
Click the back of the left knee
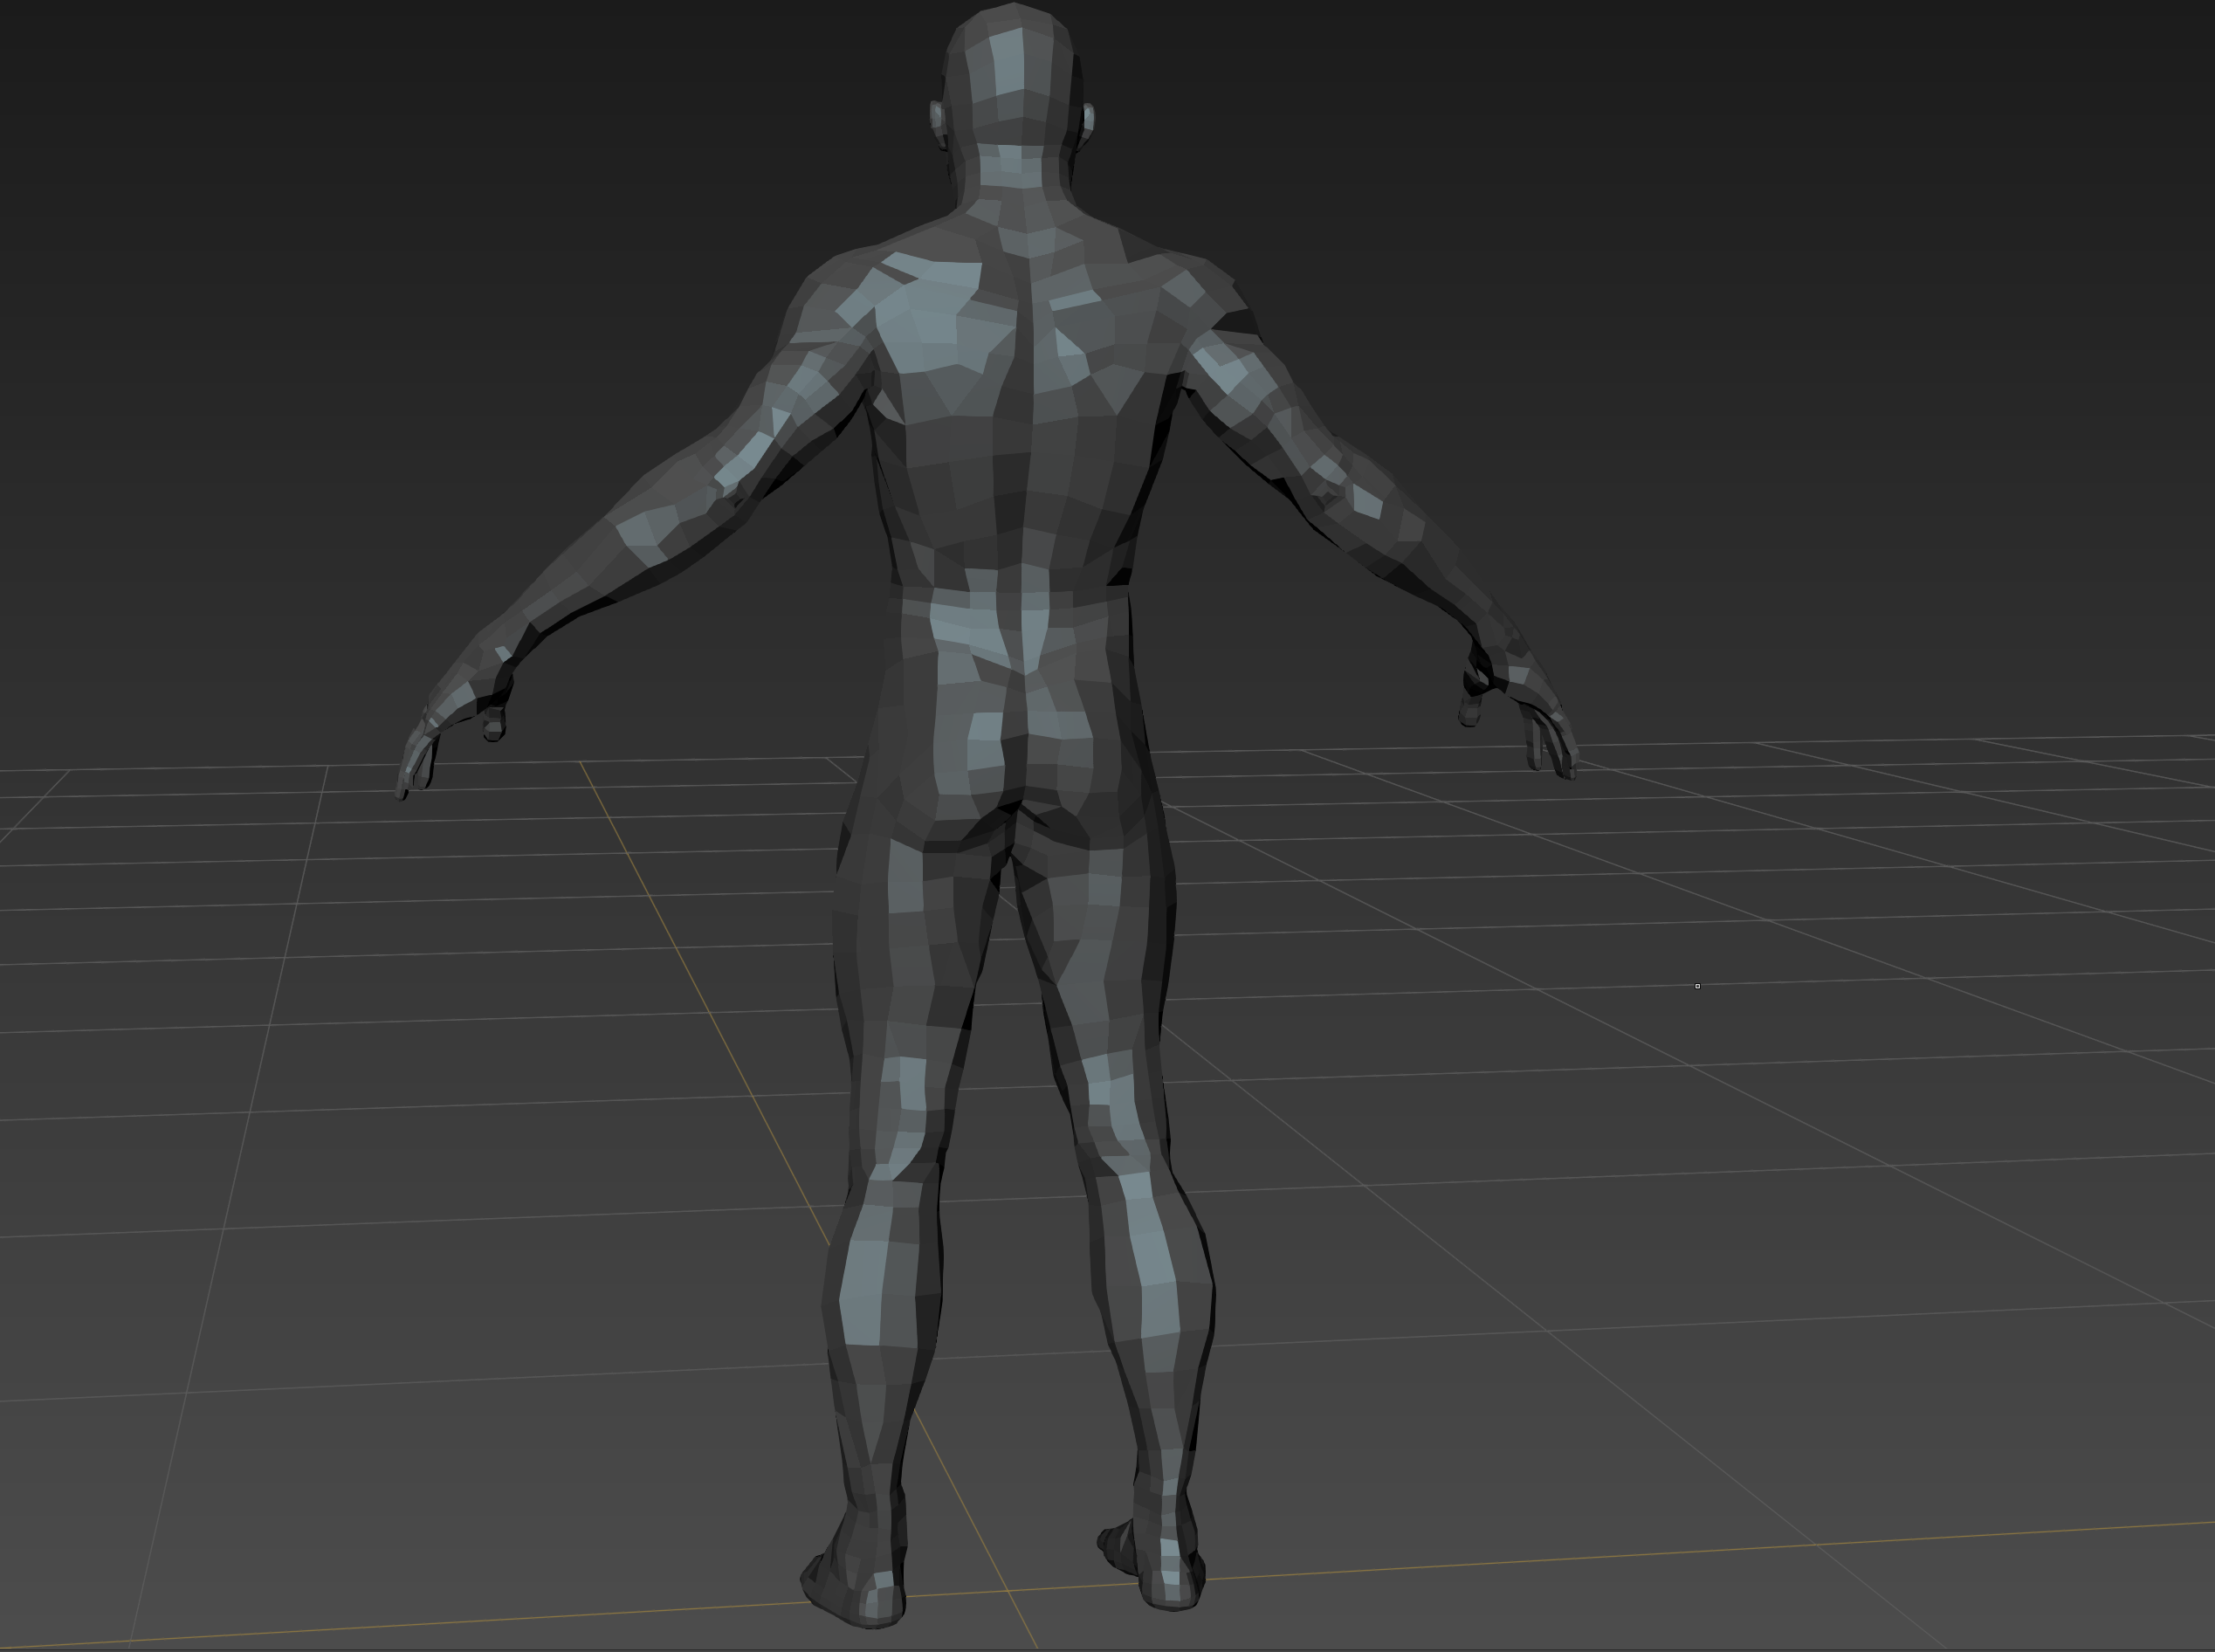(895, 1170)
